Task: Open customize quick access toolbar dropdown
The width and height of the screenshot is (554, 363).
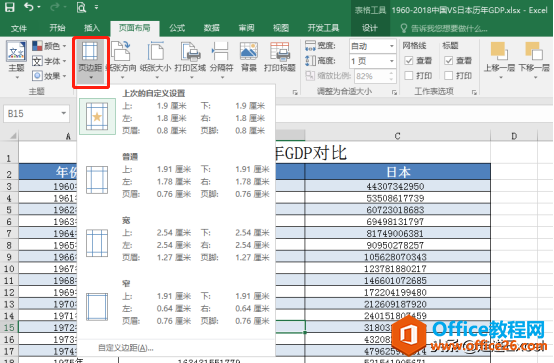Action: point(96,7)
